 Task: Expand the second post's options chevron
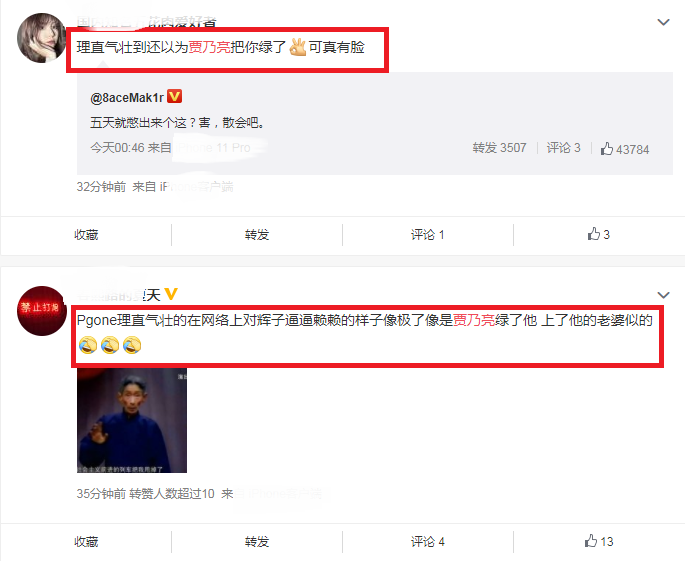click(x=663, y=295)
